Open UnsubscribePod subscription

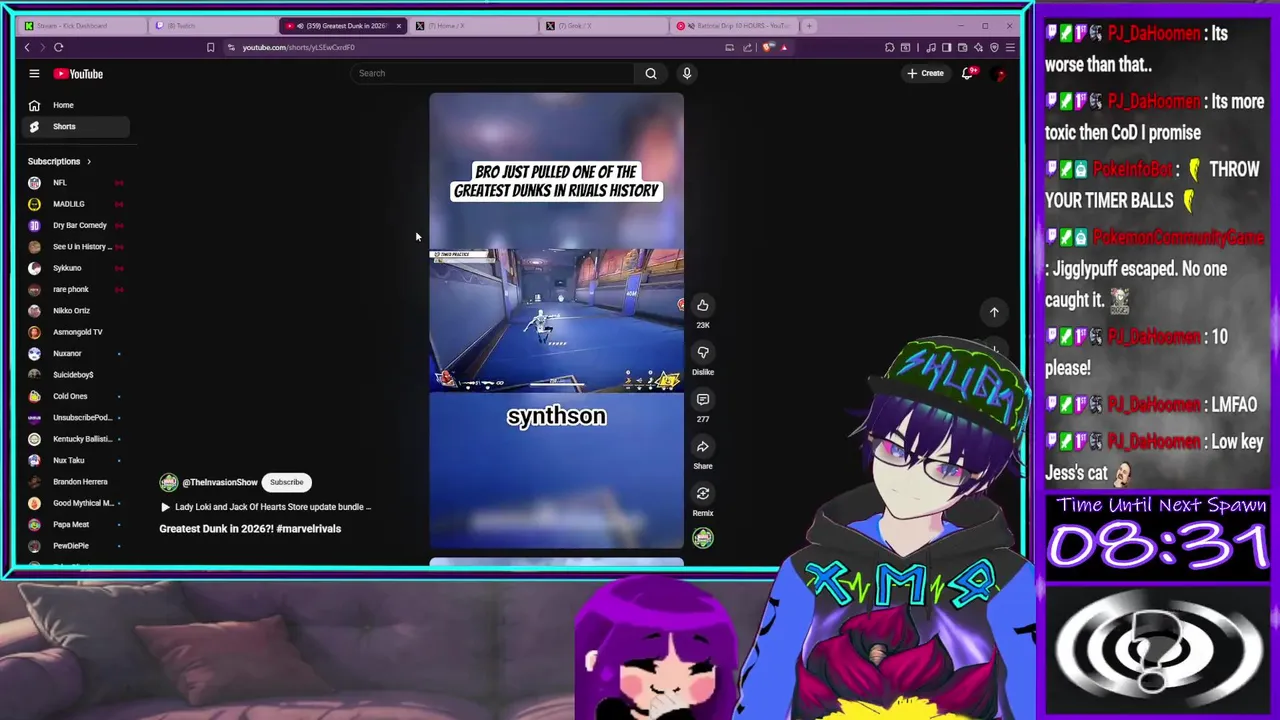(x=75, y=417)
